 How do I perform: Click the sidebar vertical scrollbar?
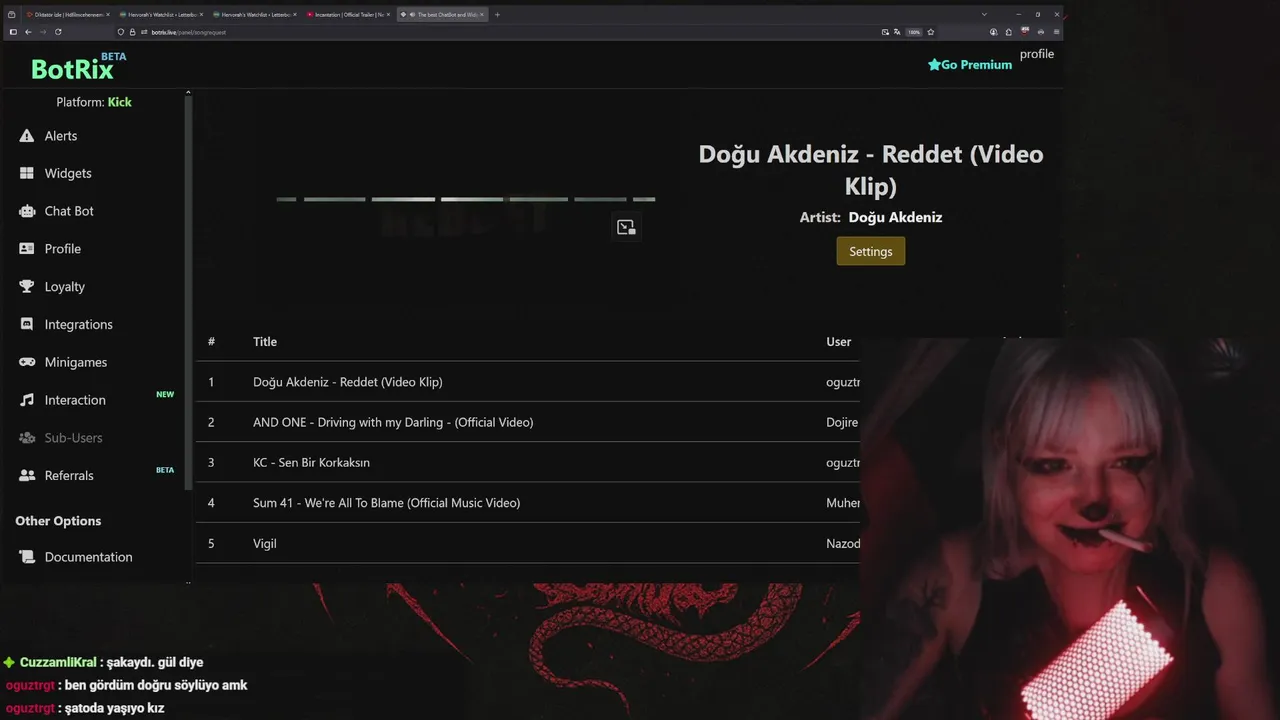pyautogui.click(x=188, y=290)
